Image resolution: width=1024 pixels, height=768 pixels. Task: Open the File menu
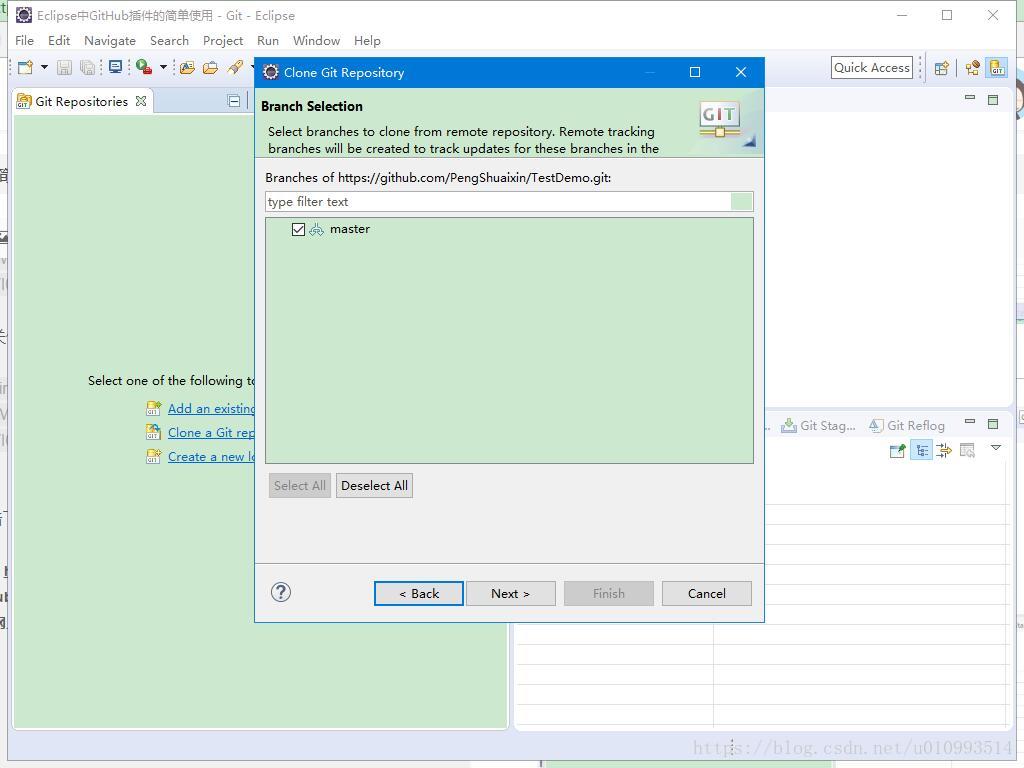24,40
